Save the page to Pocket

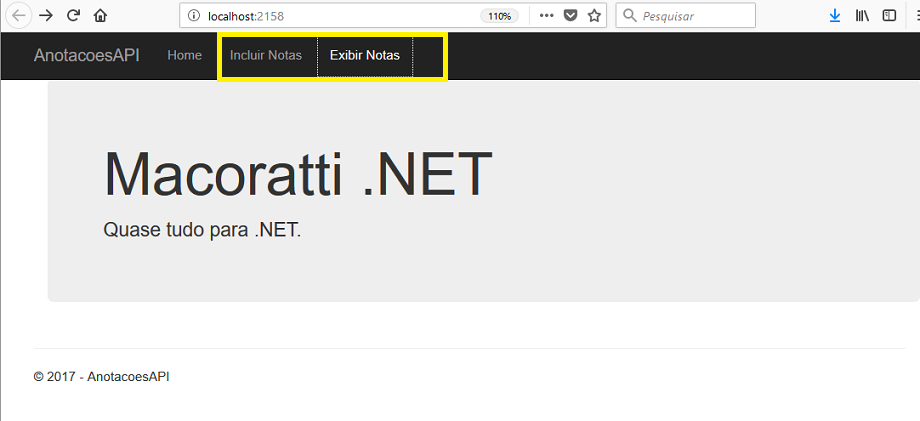(x=570, y=16)
